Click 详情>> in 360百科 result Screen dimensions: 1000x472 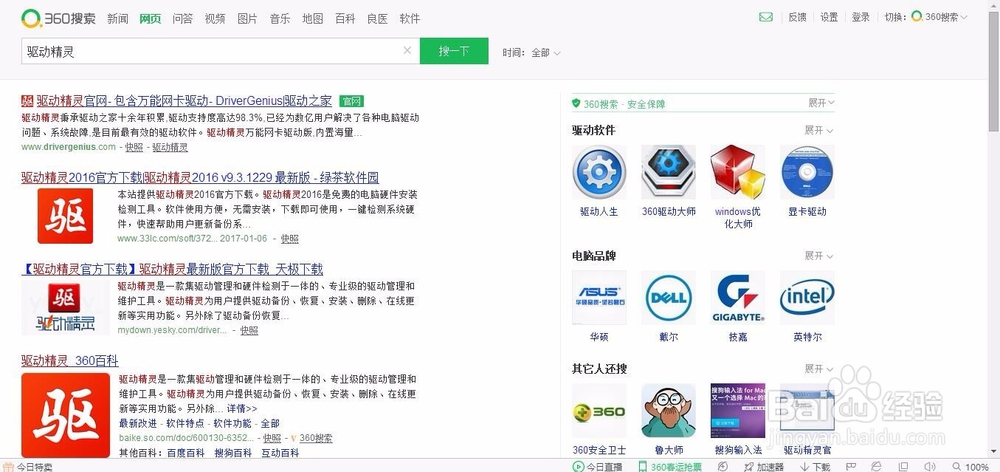(242, 408)
